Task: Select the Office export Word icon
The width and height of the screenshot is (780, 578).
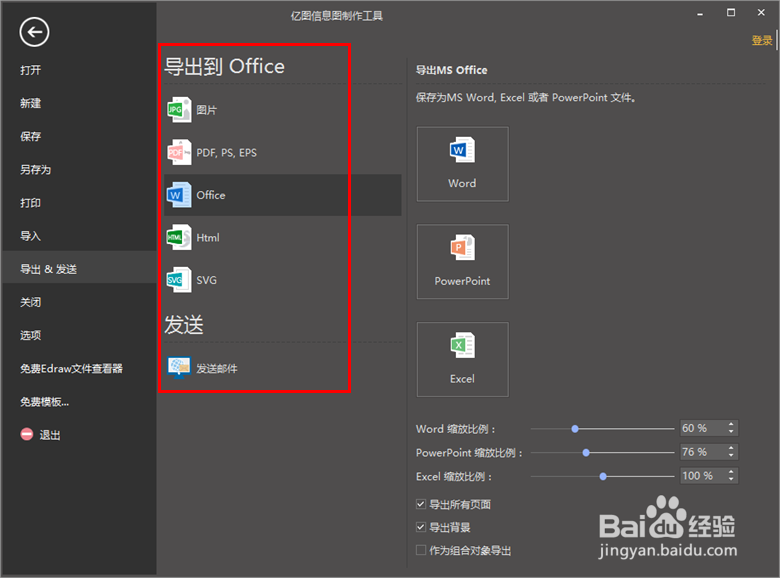Action: (x=179, y=195)
